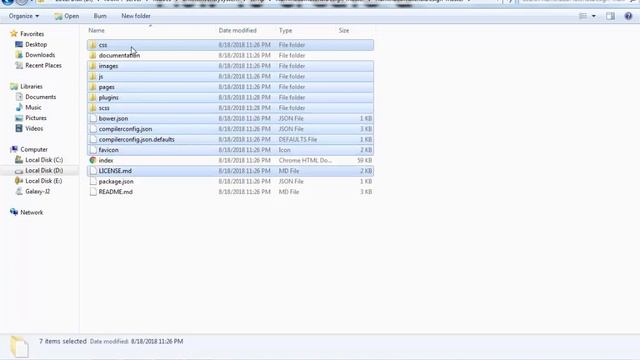Click the Network icon in sidebar
Screen dimensions: 640x360
14,212
